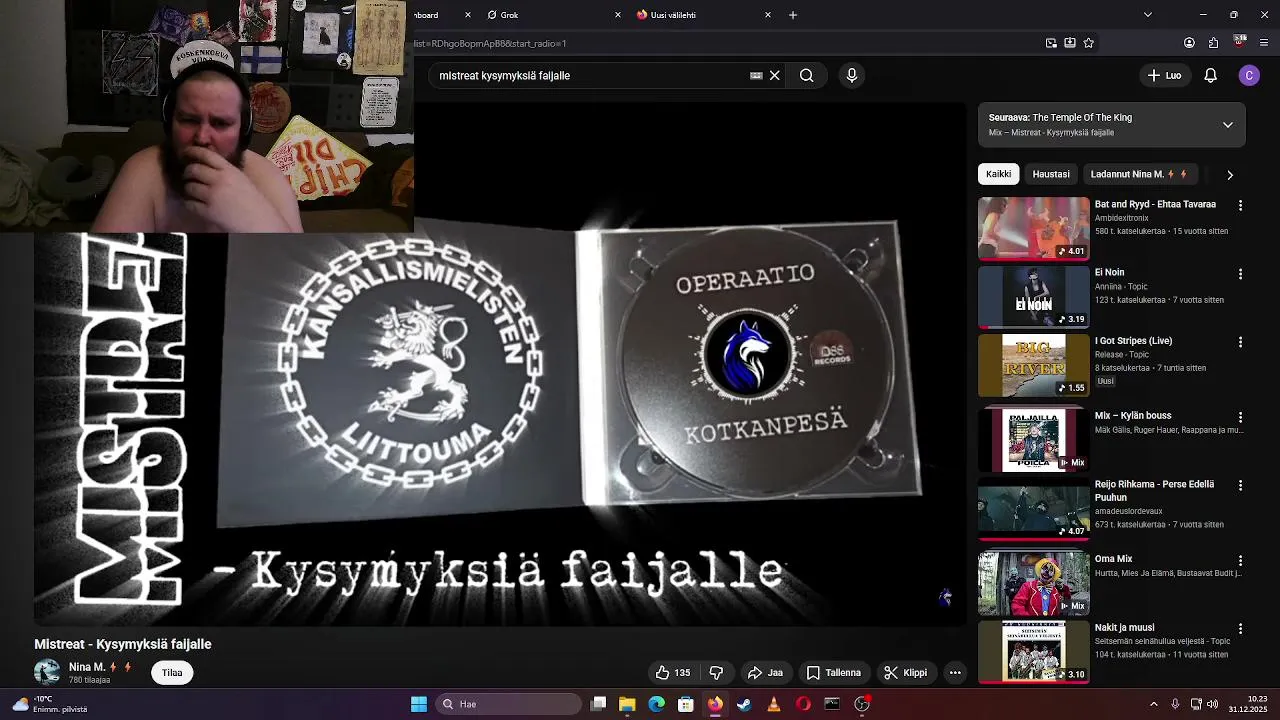Viewport: 1280px width, 720px height.
Task: Click the YouTube search magnifier button
Action: coord(806,75)
